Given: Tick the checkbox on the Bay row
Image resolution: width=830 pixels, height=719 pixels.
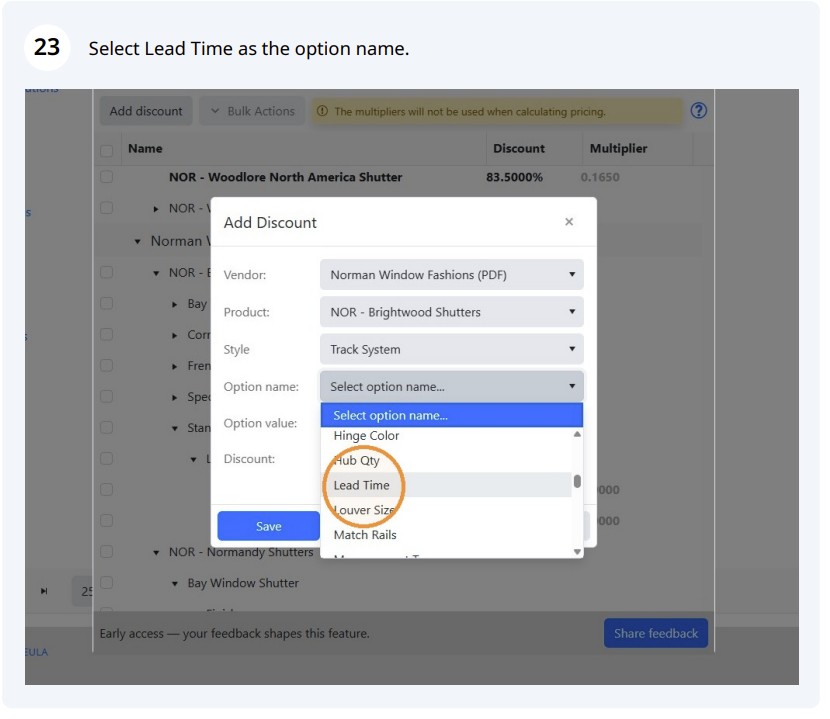Looking at the screenshot, I should [106, 303].
